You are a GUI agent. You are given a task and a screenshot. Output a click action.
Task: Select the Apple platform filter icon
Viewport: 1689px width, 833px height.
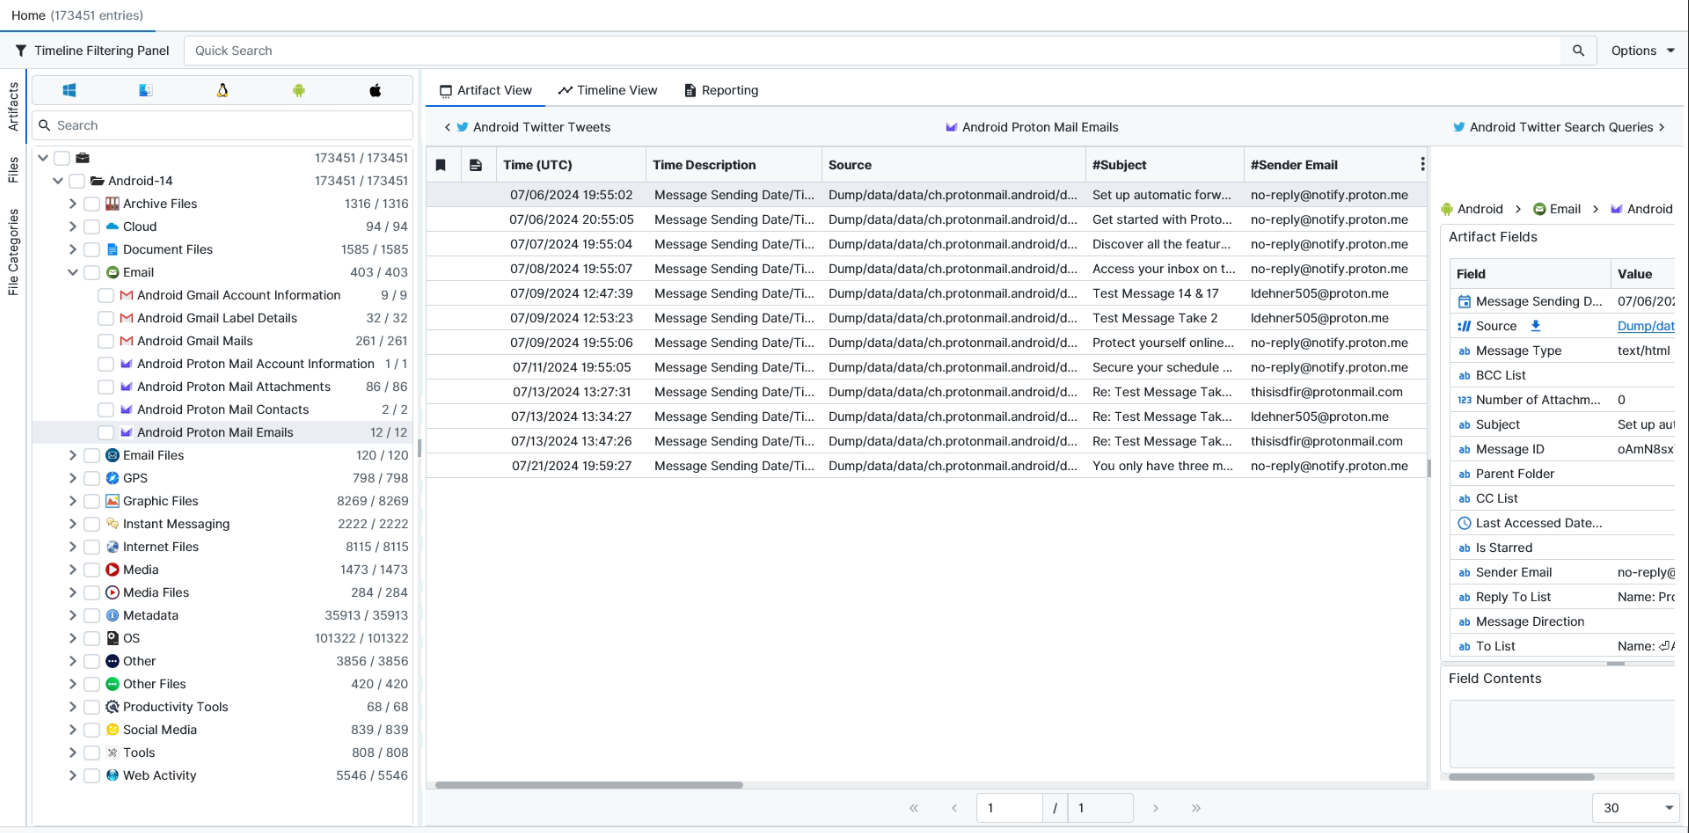(375, 90)
